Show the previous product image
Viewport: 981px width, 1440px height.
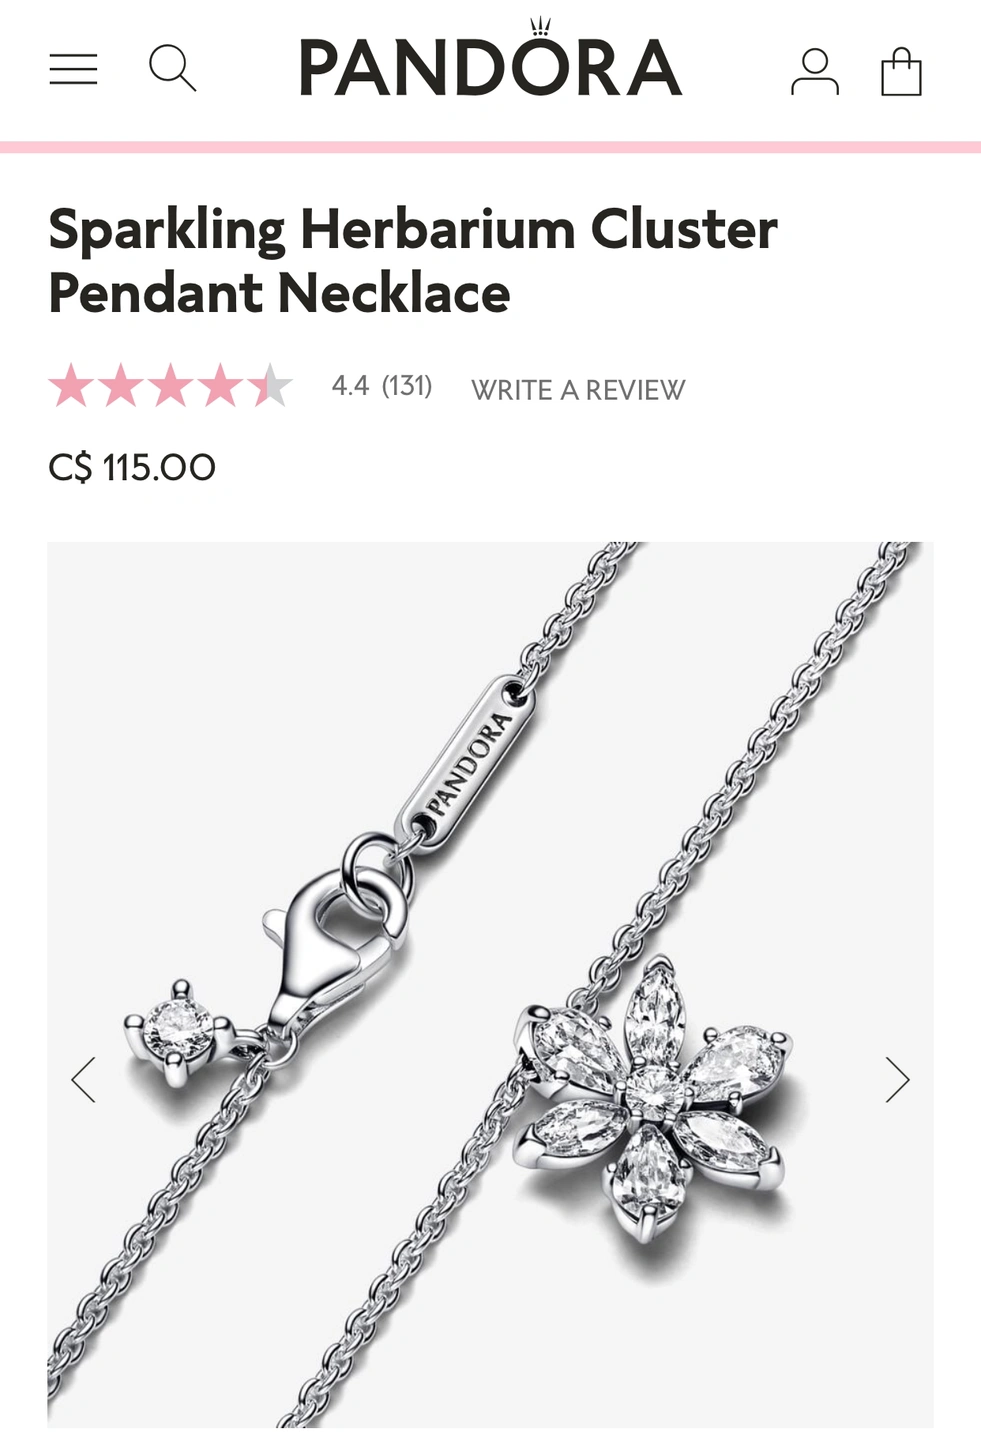click(83, 1079)
